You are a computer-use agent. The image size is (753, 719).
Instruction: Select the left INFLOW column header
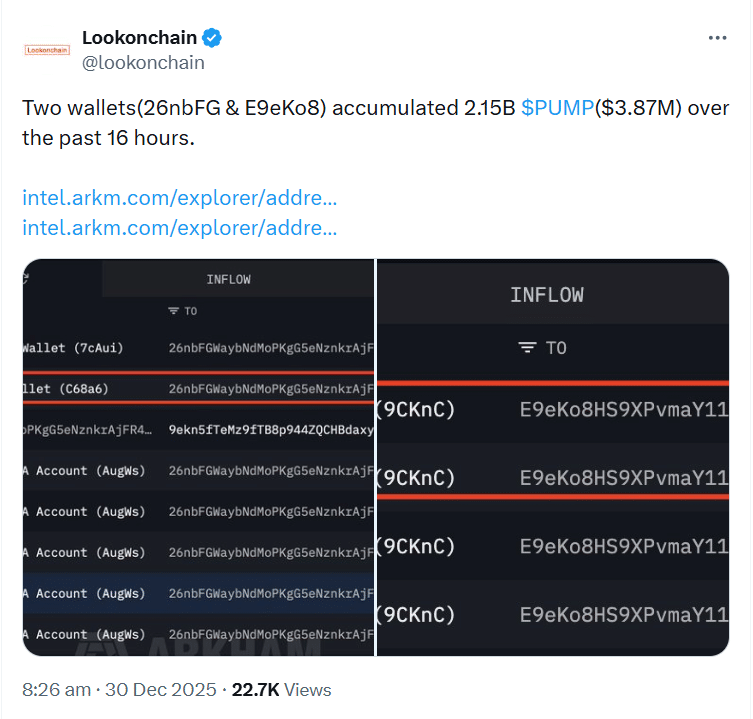pyautogui.click(x=228, y=279)
